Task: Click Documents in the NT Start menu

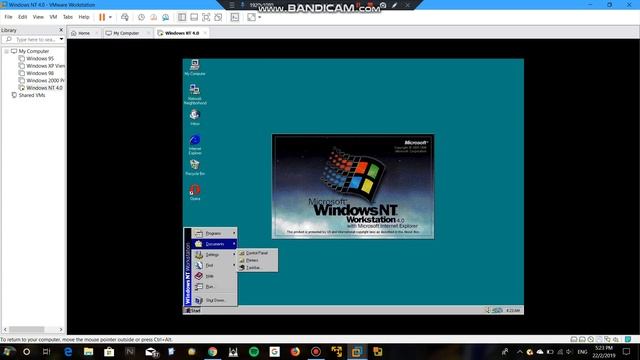Action: (x=214, y=244)
